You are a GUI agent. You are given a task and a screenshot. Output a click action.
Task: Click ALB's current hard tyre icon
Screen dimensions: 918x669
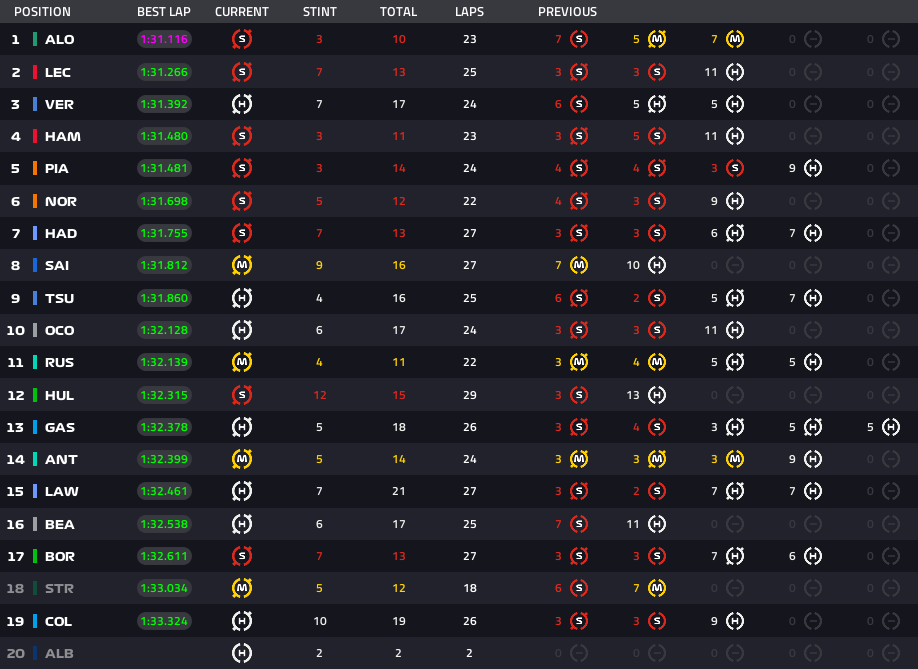pos(242,653)
